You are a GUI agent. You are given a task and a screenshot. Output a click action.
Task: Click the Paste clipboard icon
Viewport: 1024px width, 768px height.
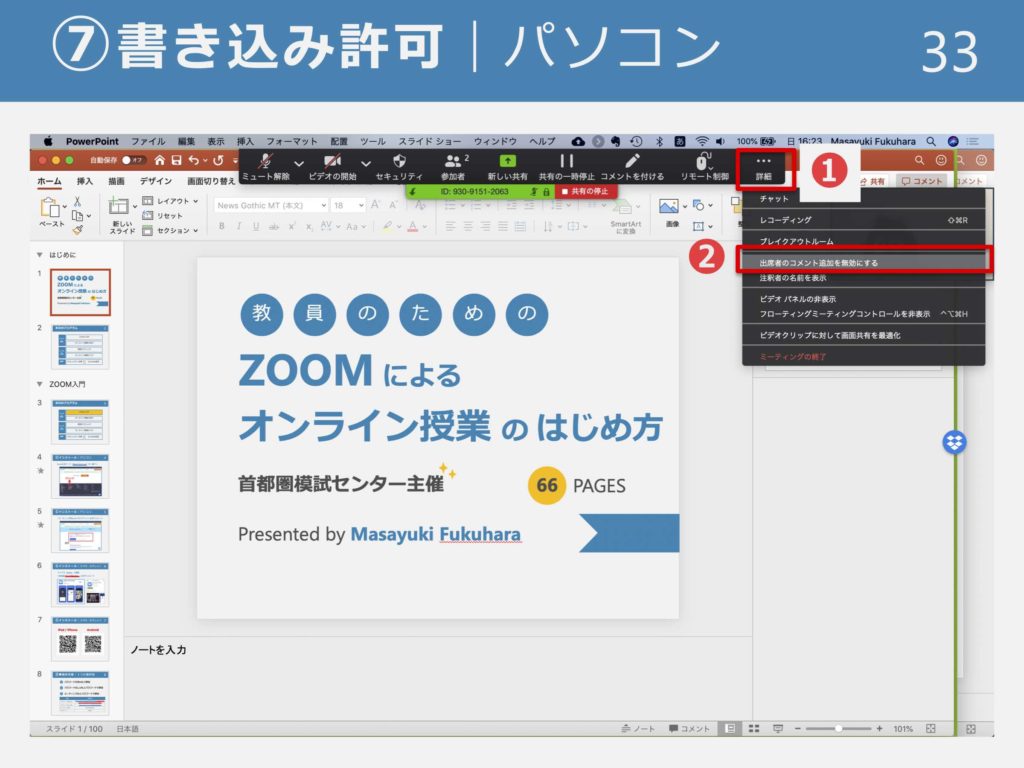click(50, 208)
